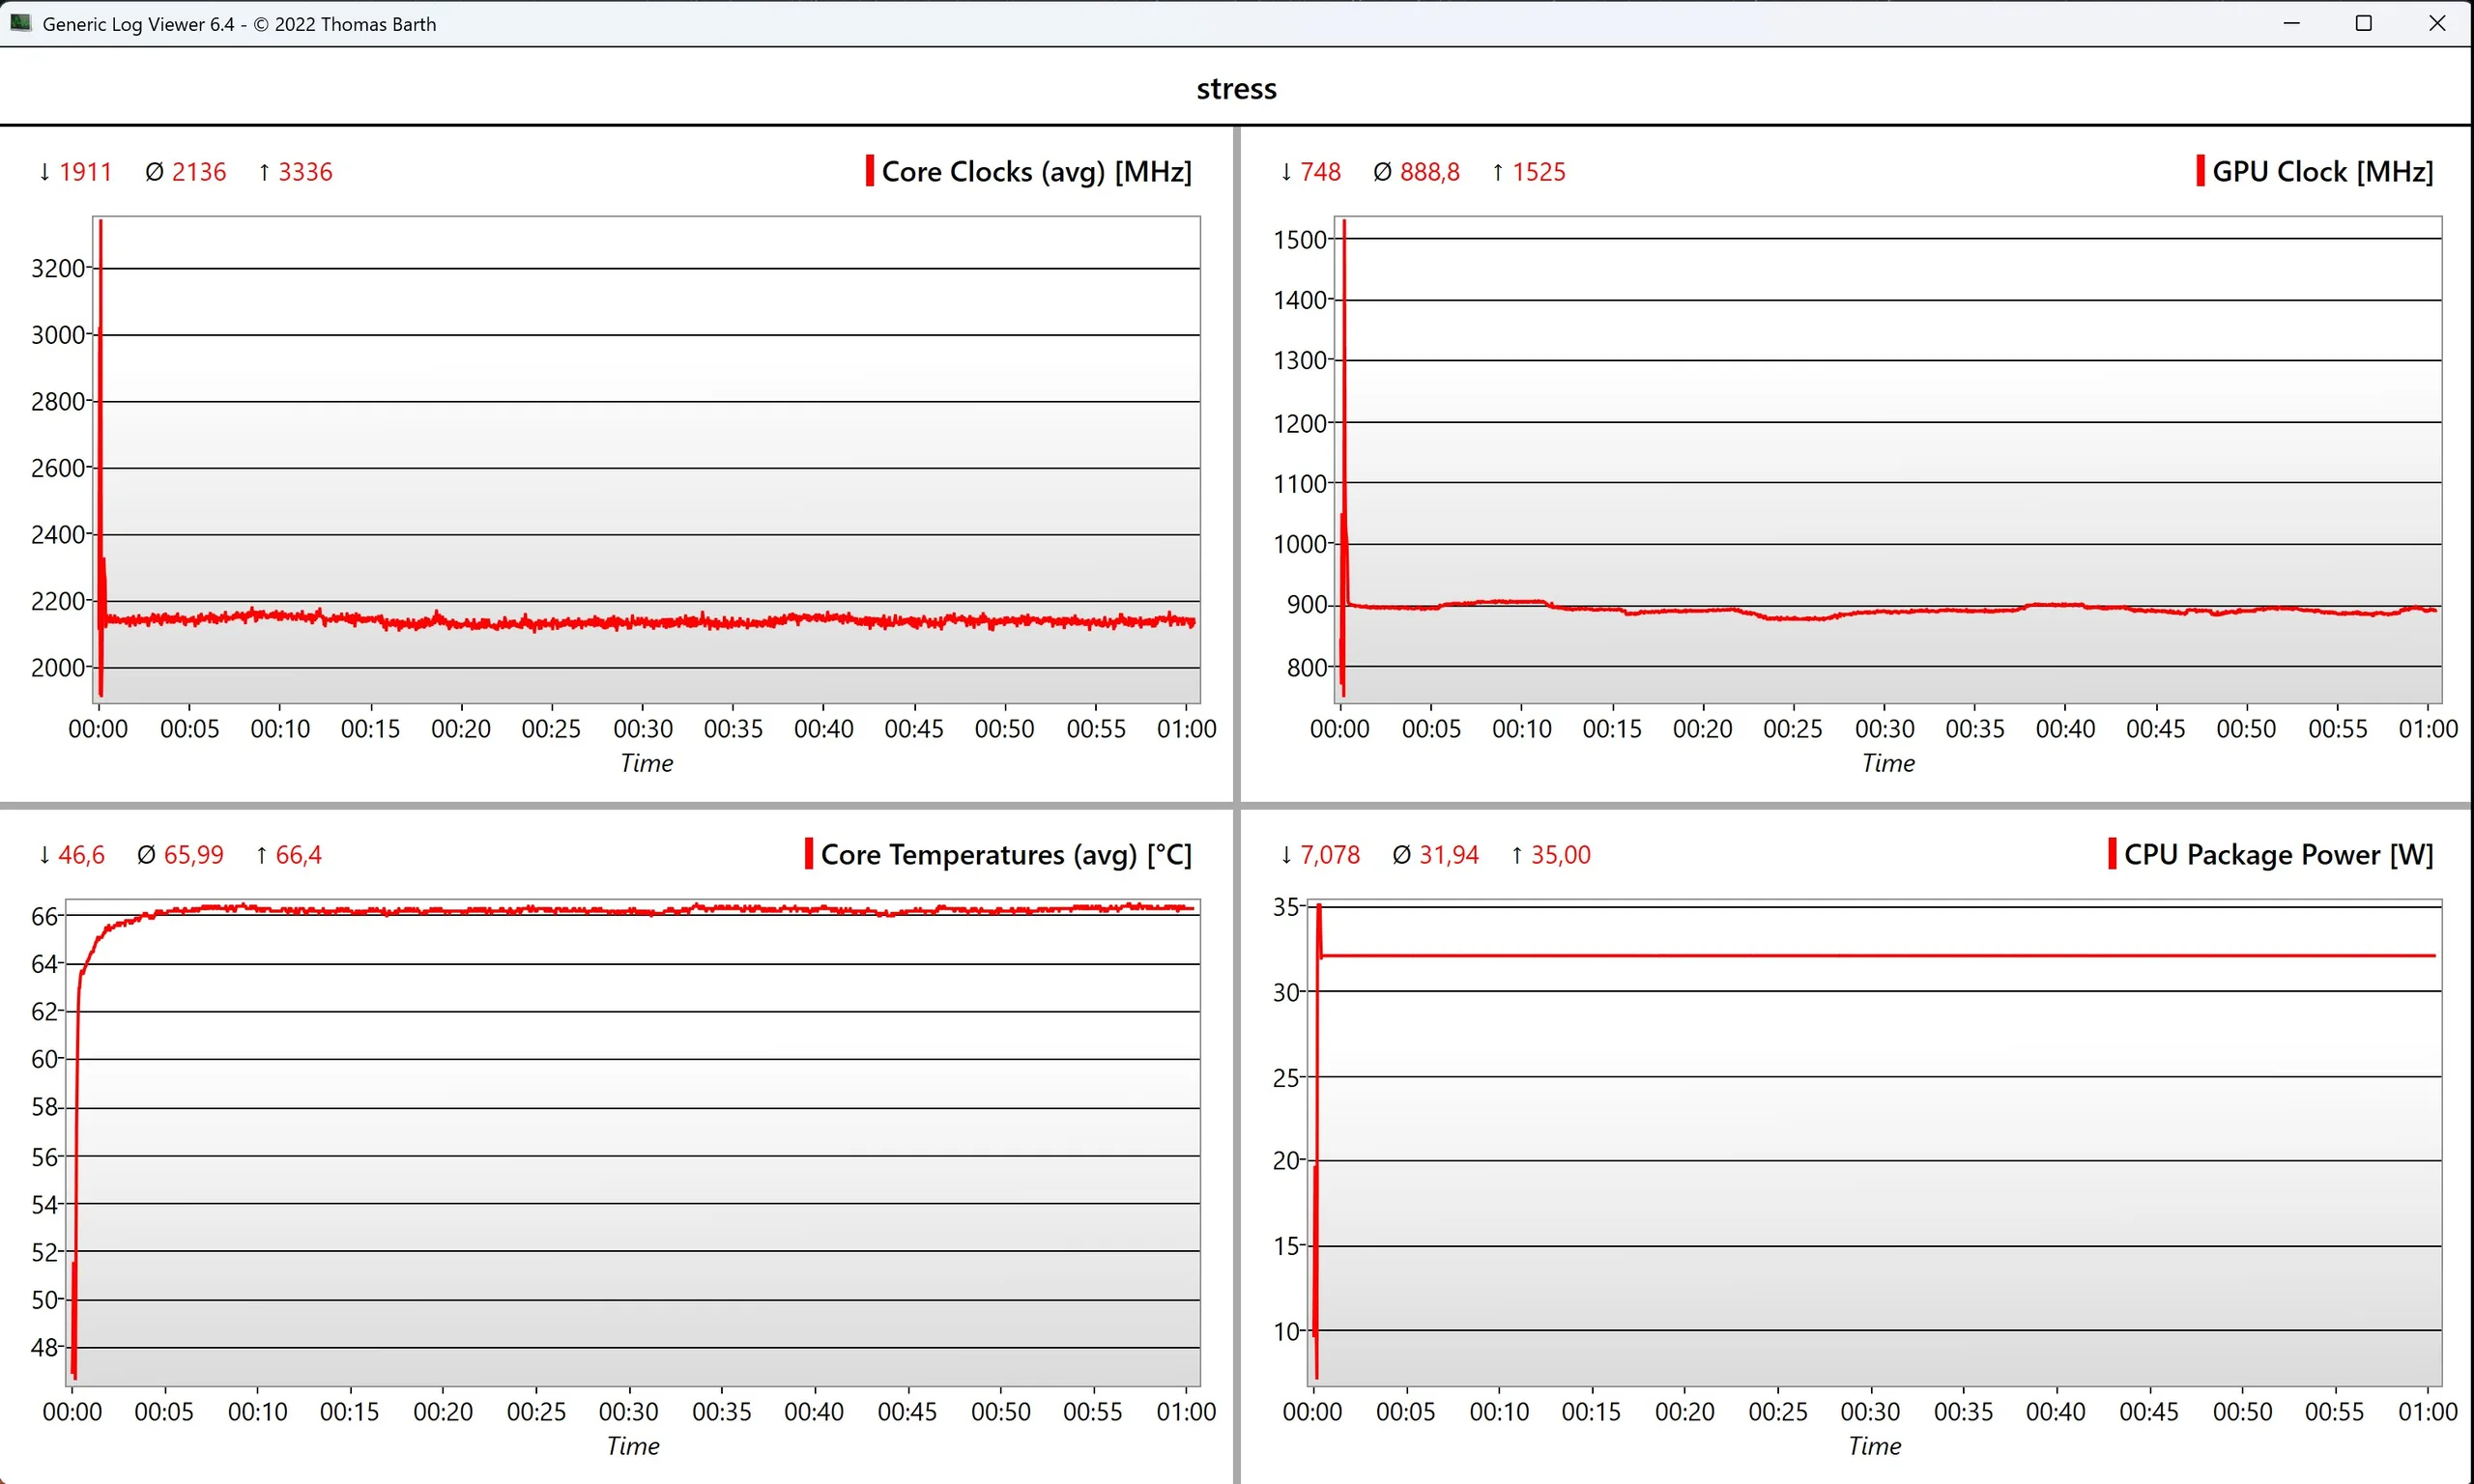2474x1484 pixels.
Task: Click the GPU Clock average value 888,8
Action: click(1428, 172)
